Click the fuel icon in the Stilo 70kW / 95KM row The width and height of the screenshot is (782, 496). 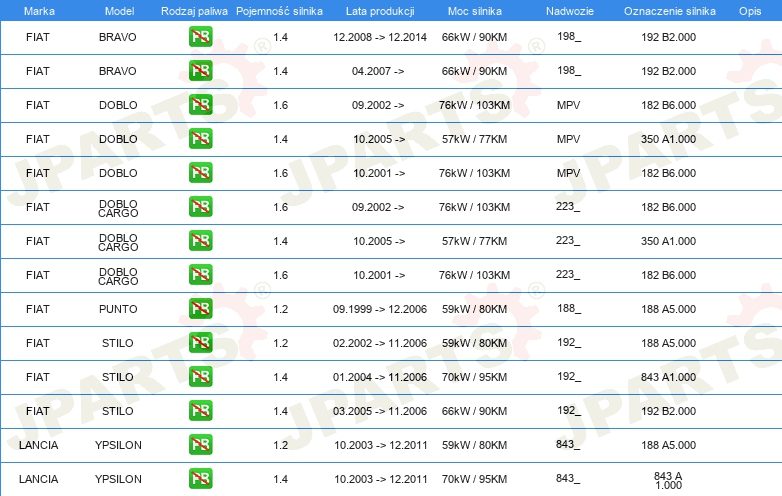point(200,376)
